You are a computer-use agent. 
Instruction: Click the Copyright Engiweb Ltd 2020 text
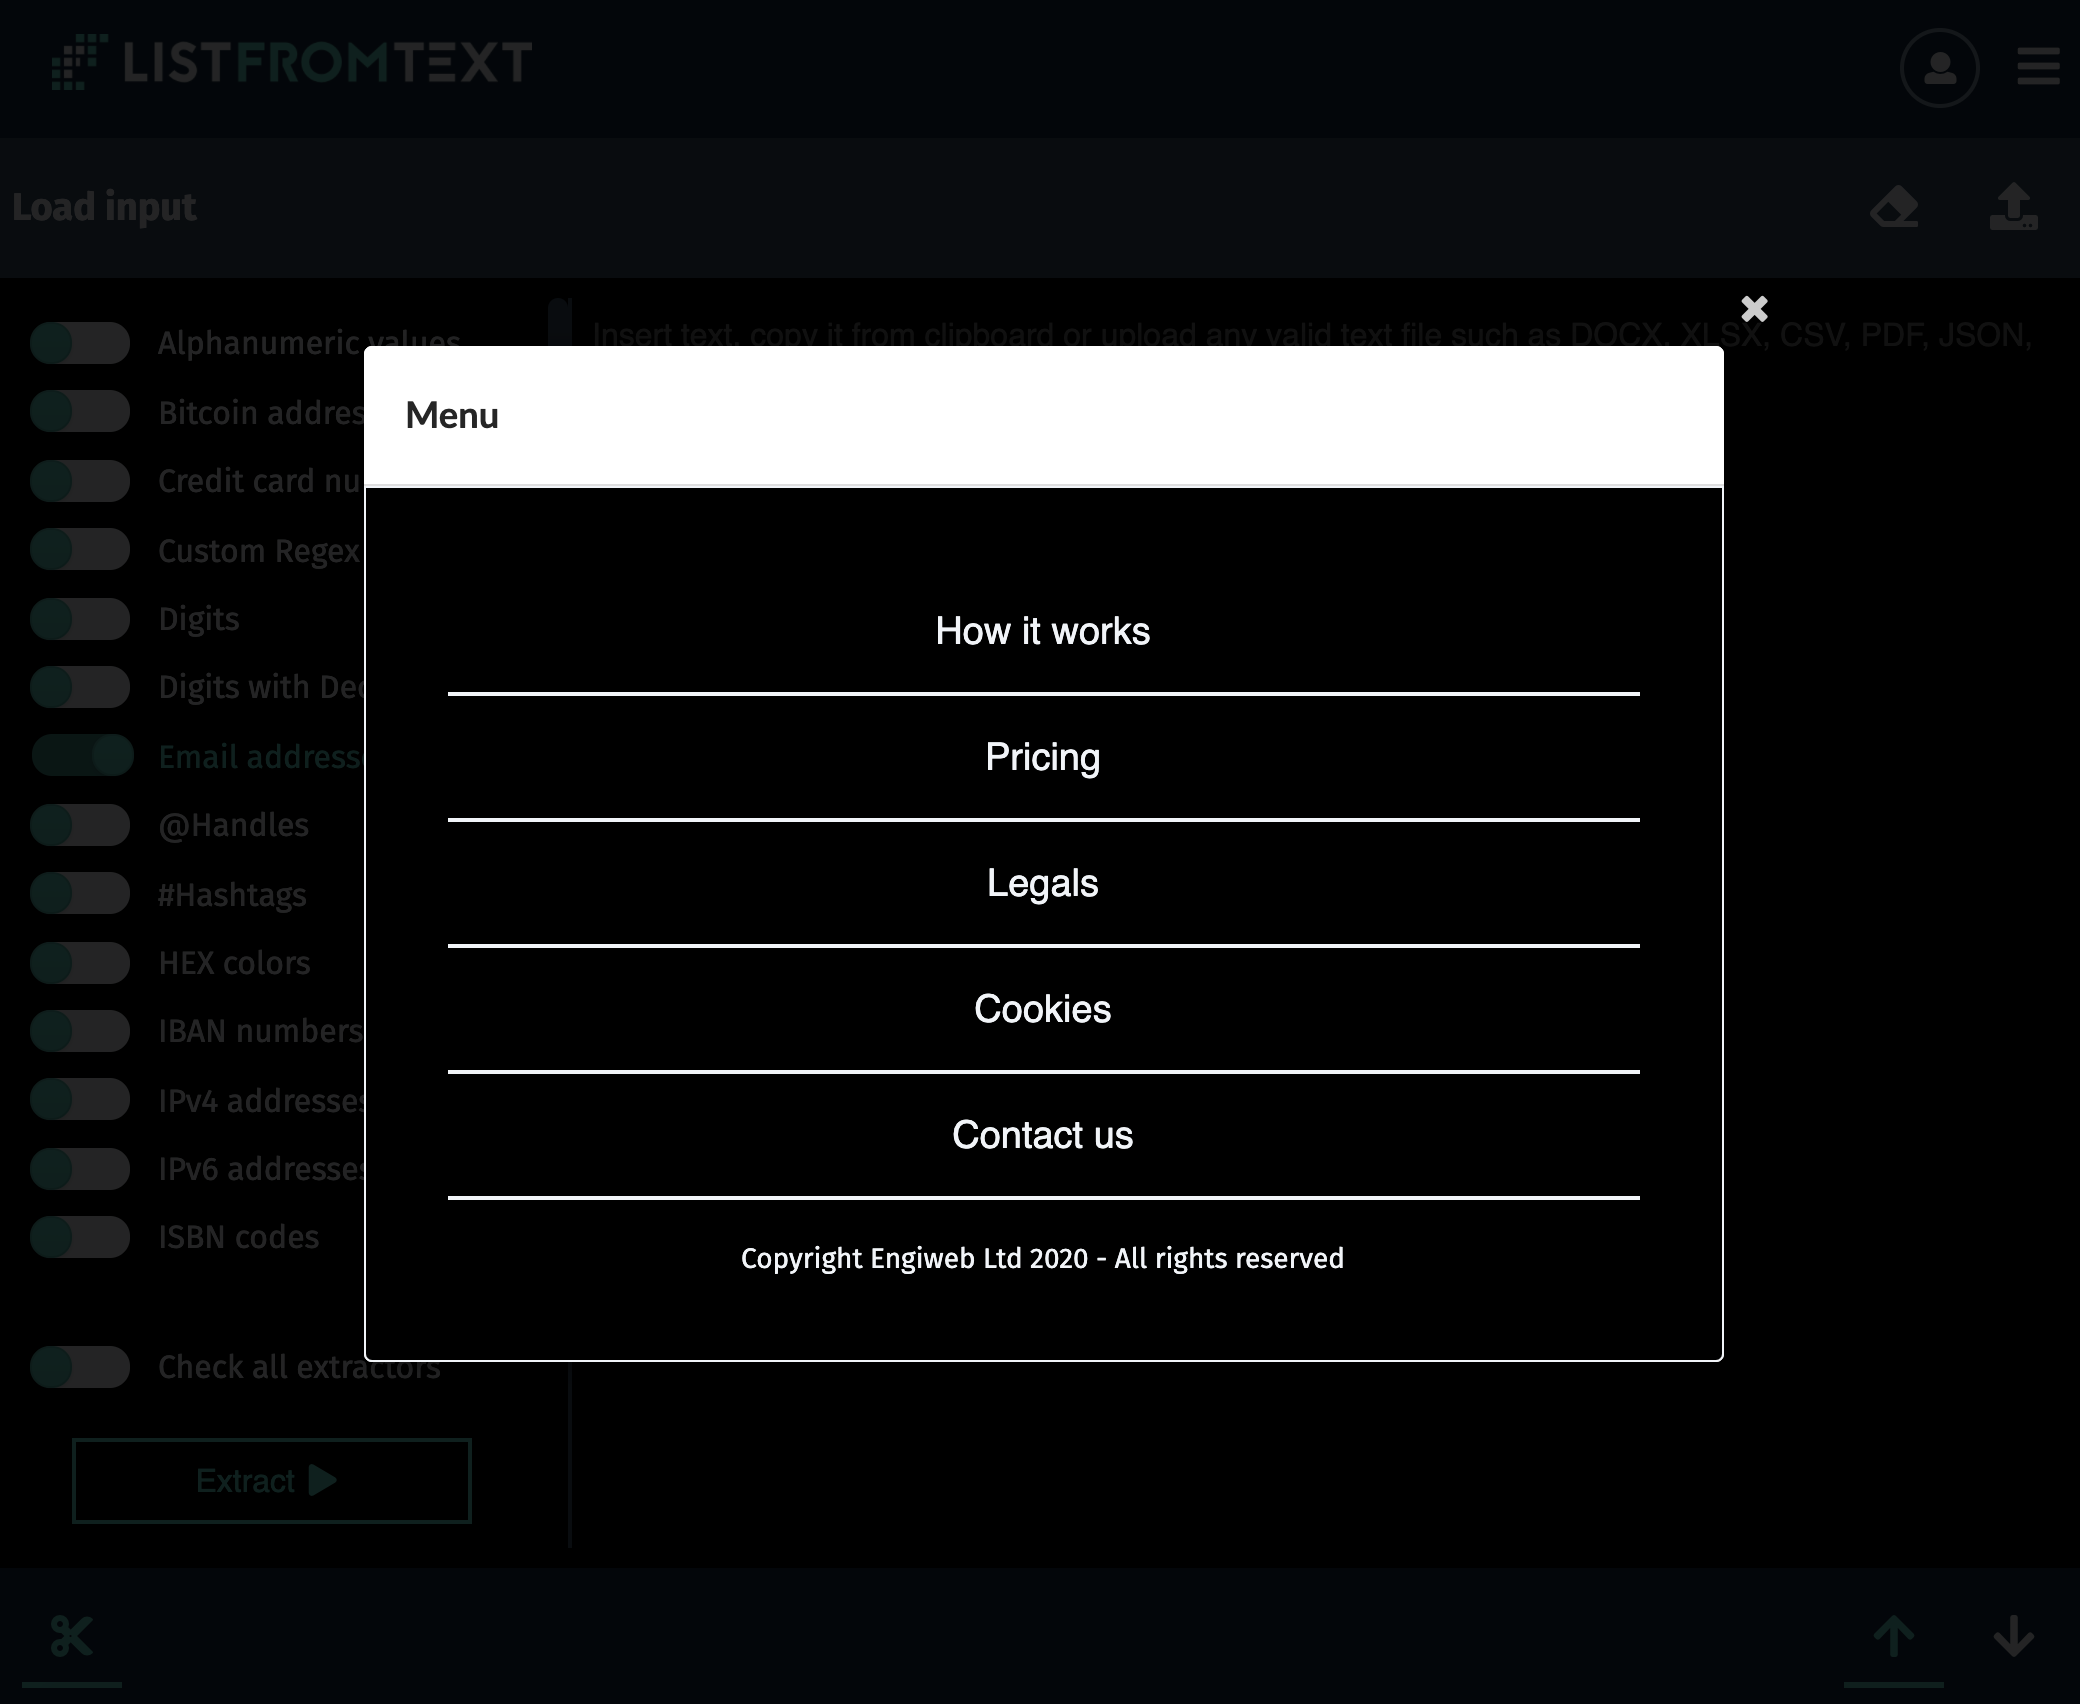tap(1042, 1258)
